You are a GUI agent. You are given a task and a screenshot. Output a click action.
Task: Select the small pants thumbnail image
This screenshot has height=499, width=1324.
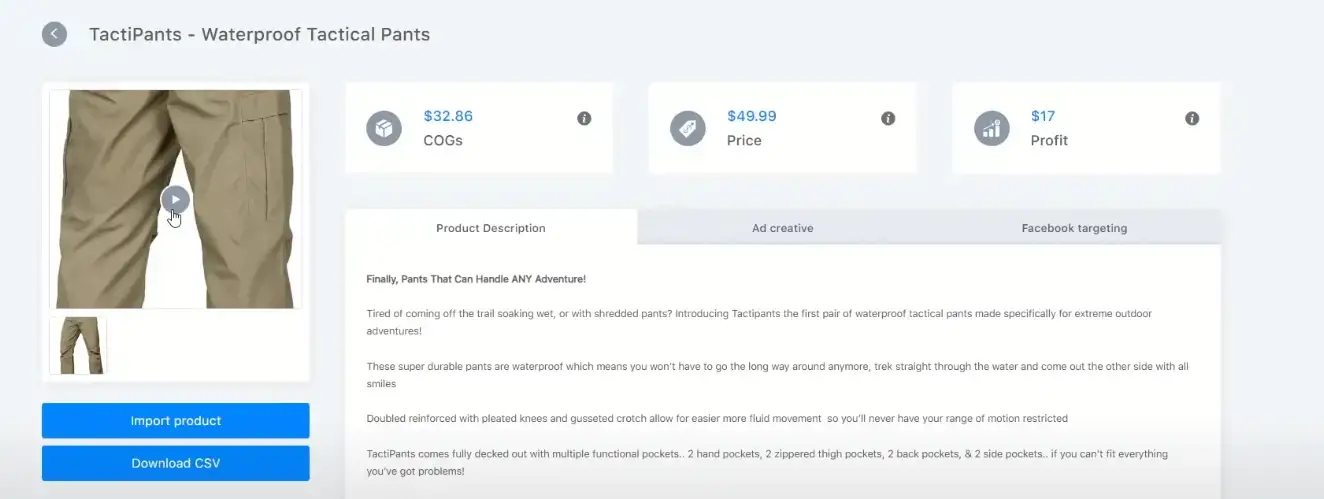[78, 345]
